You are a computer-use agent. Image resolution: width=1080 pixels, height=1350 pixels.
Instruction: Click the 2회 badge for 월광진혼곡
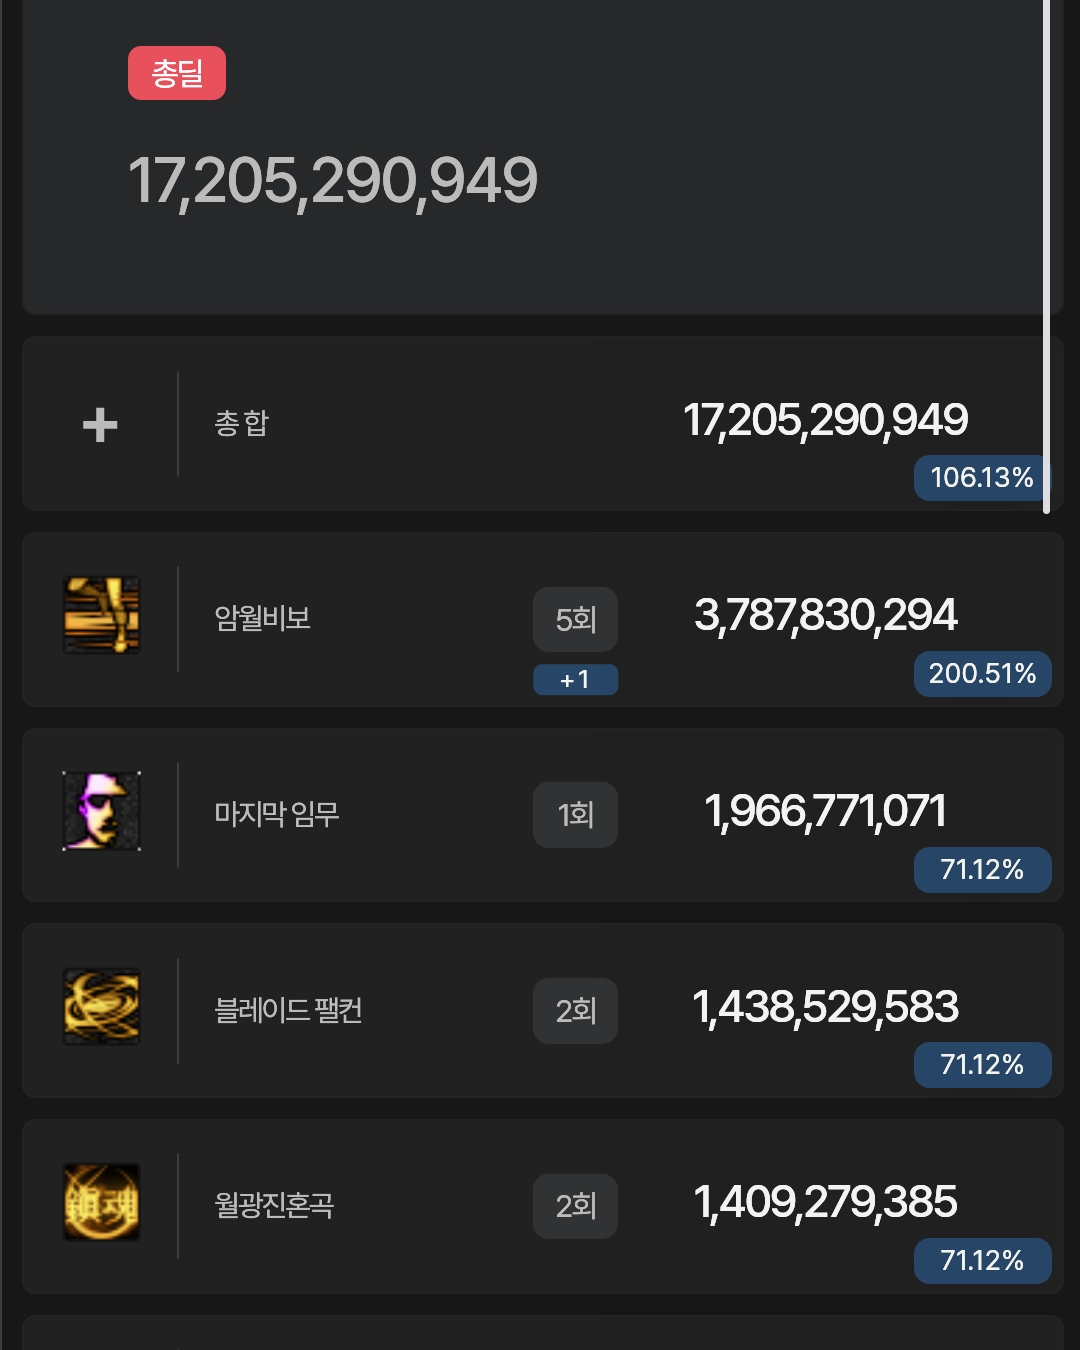pyautogui.click(x=575, y=1206)
